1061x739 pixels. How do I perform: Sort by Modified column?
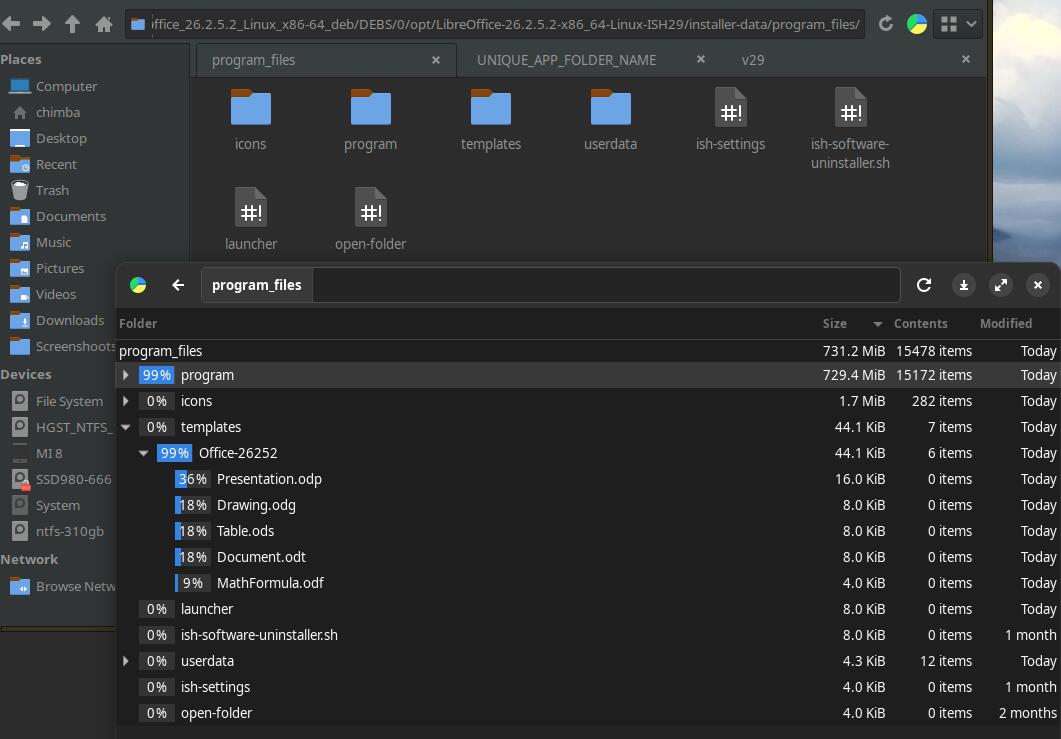tap(1006, 323)
